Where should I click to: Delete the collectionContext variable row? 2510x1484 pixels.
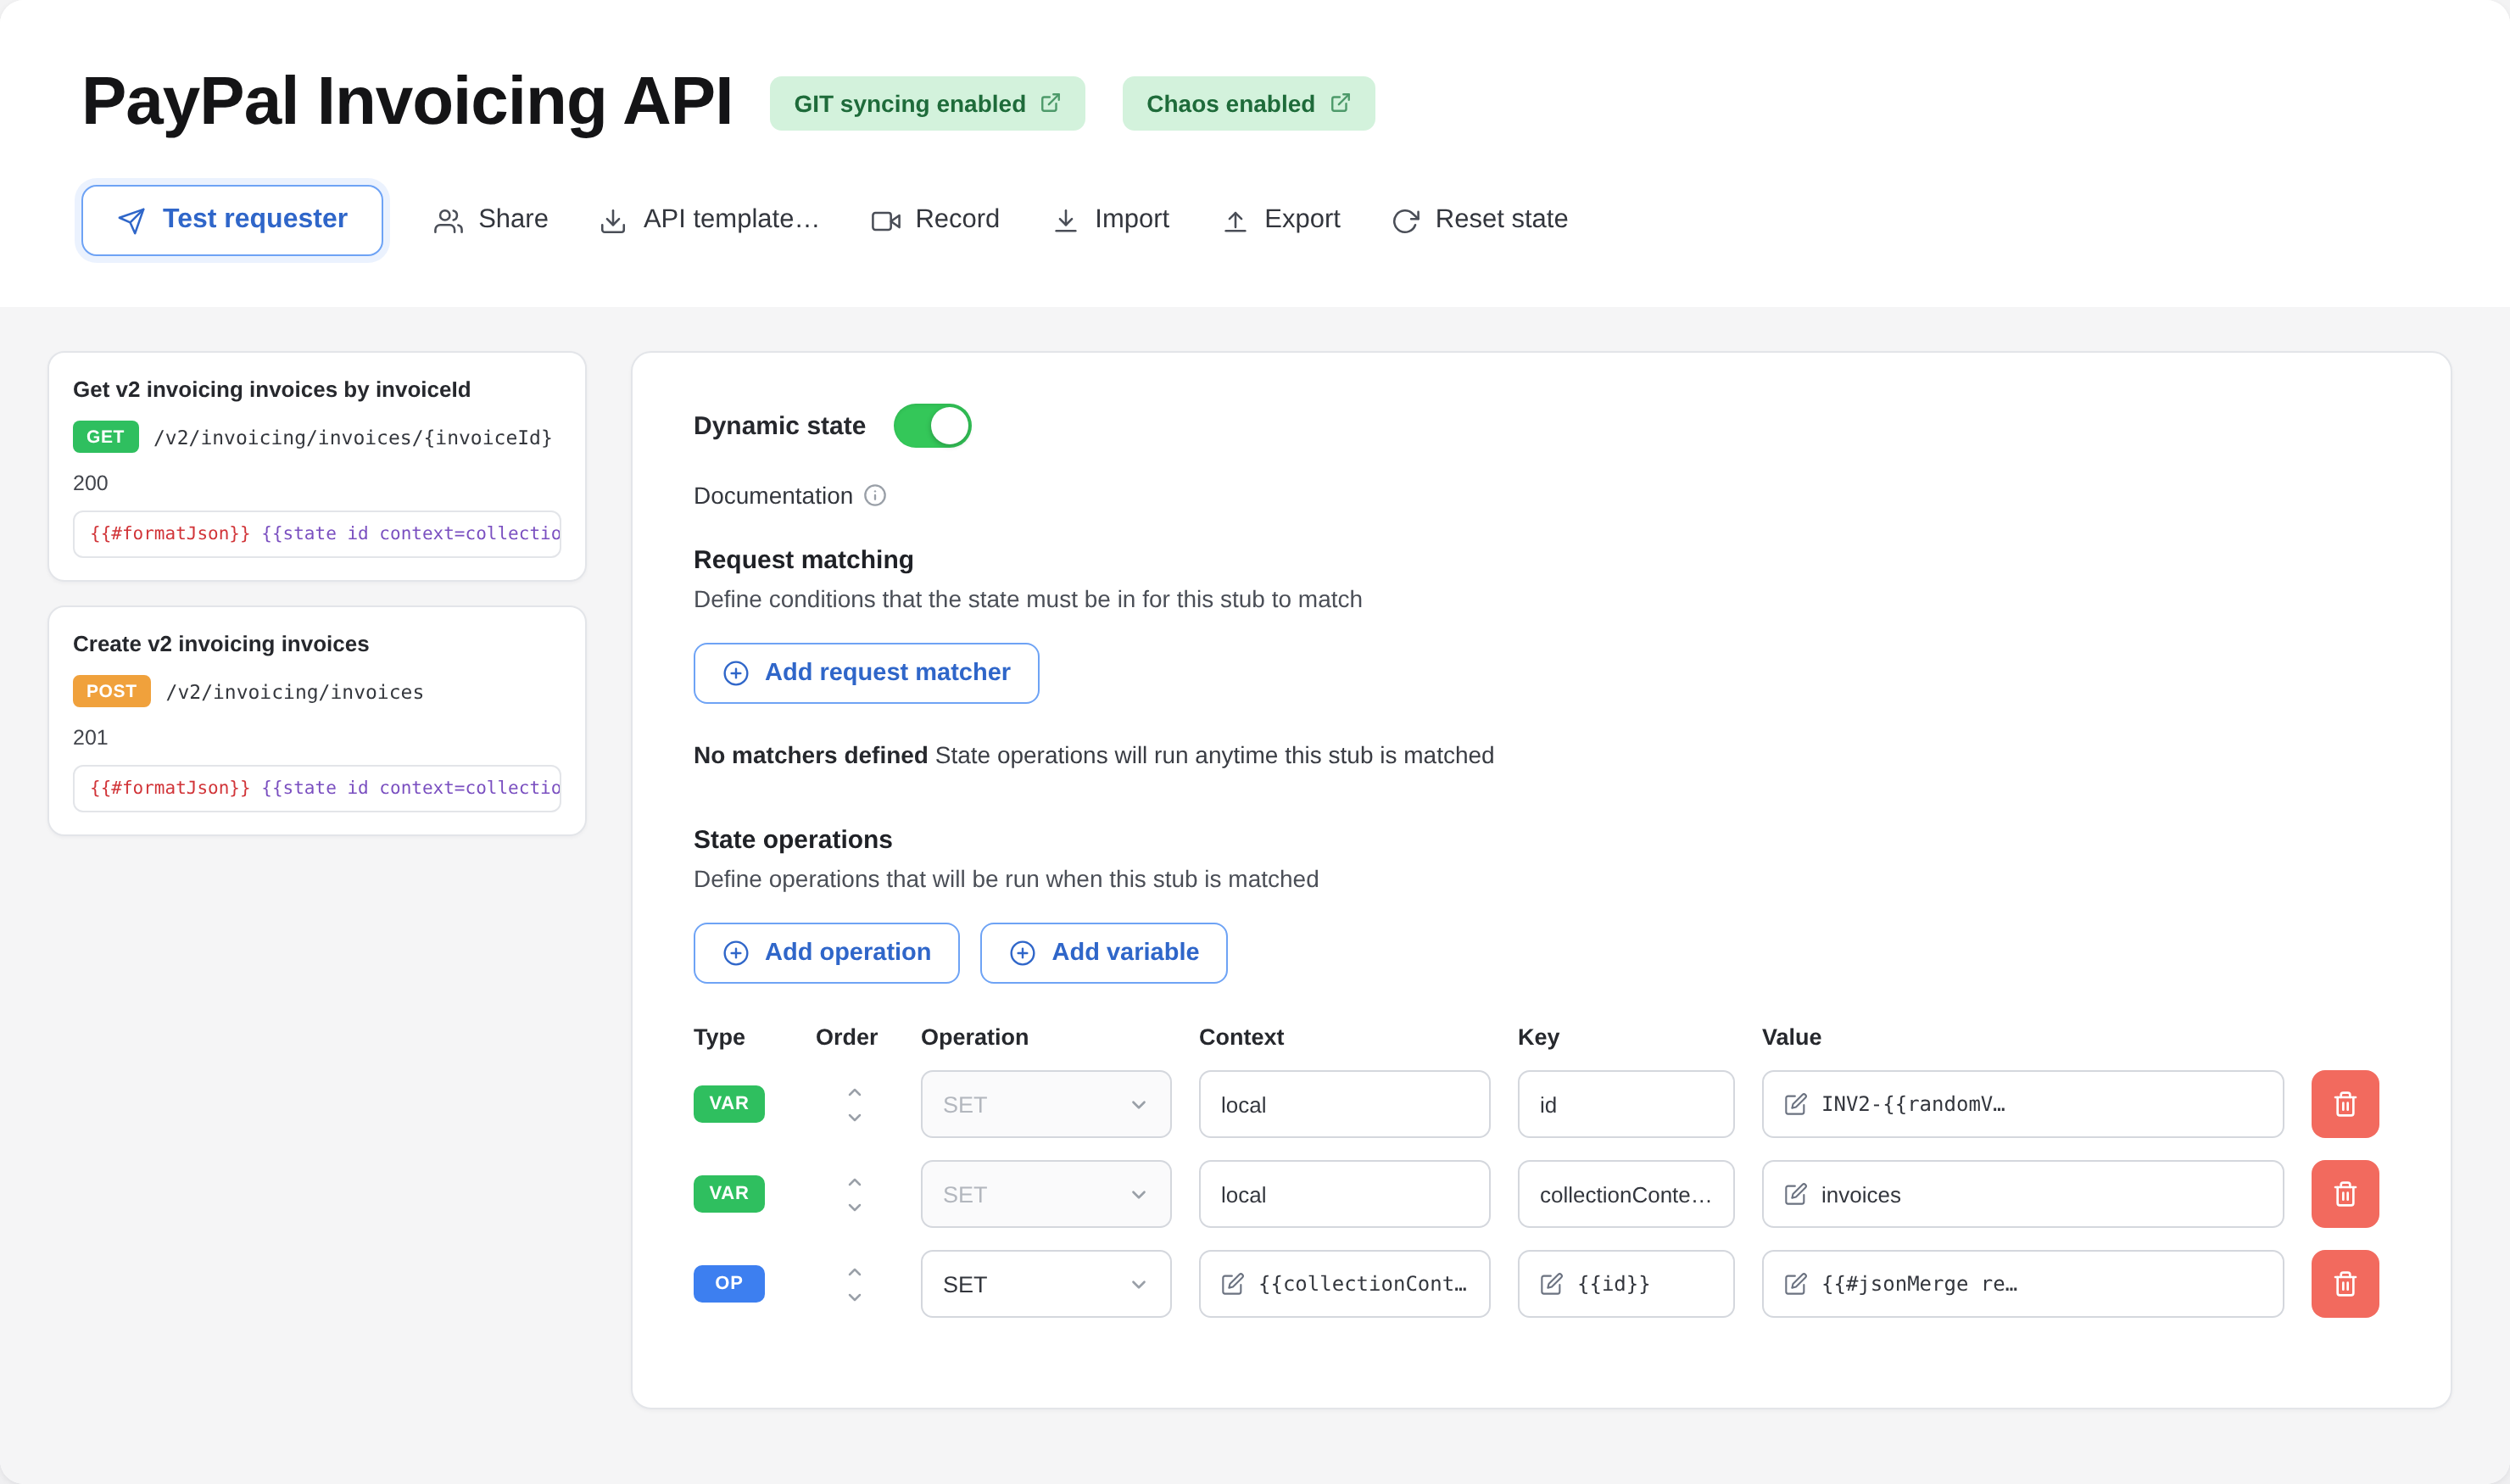2345,1194
